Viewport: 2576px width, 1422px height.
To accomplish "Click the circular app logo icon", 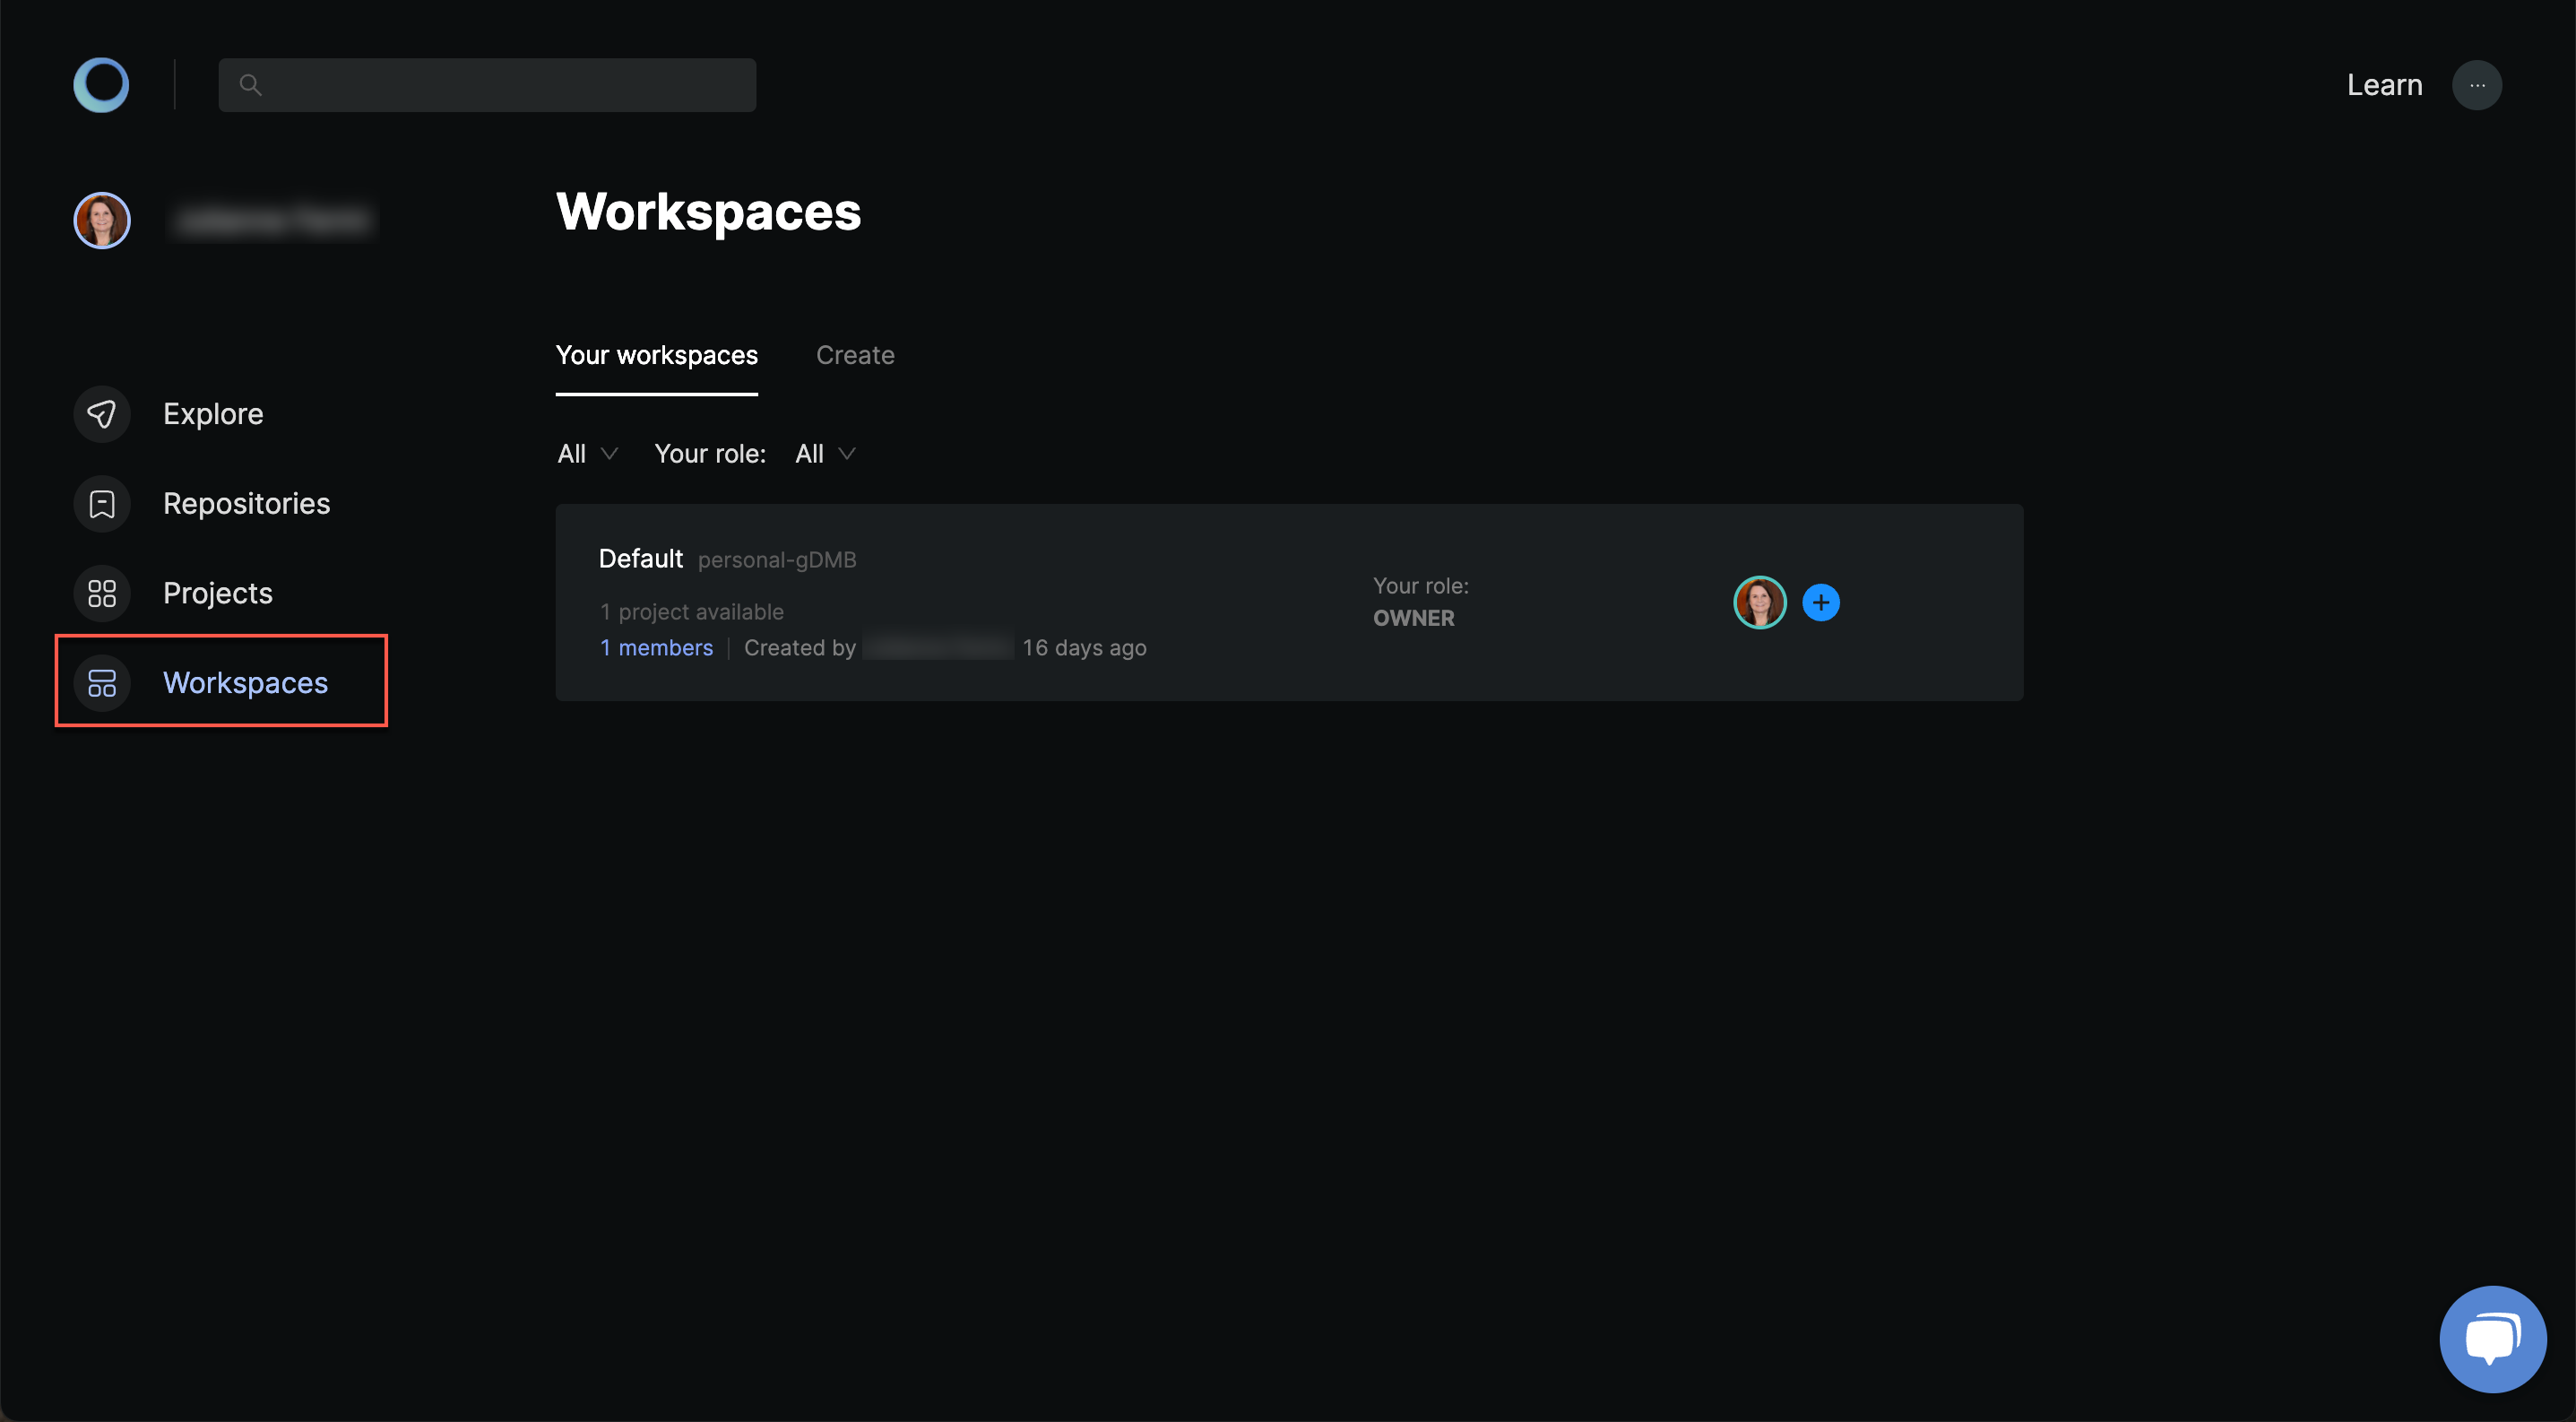I will [x=99, y=84].
